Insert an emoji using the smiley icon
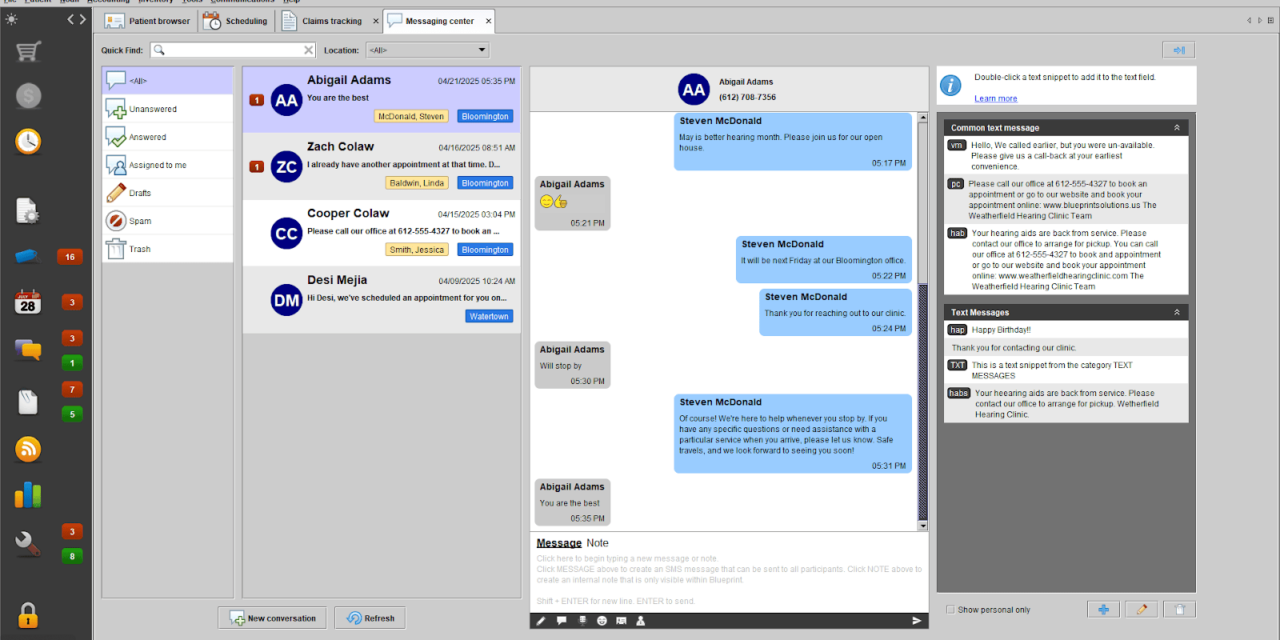This screenshot has height=640, width=1280. point(602,621)
